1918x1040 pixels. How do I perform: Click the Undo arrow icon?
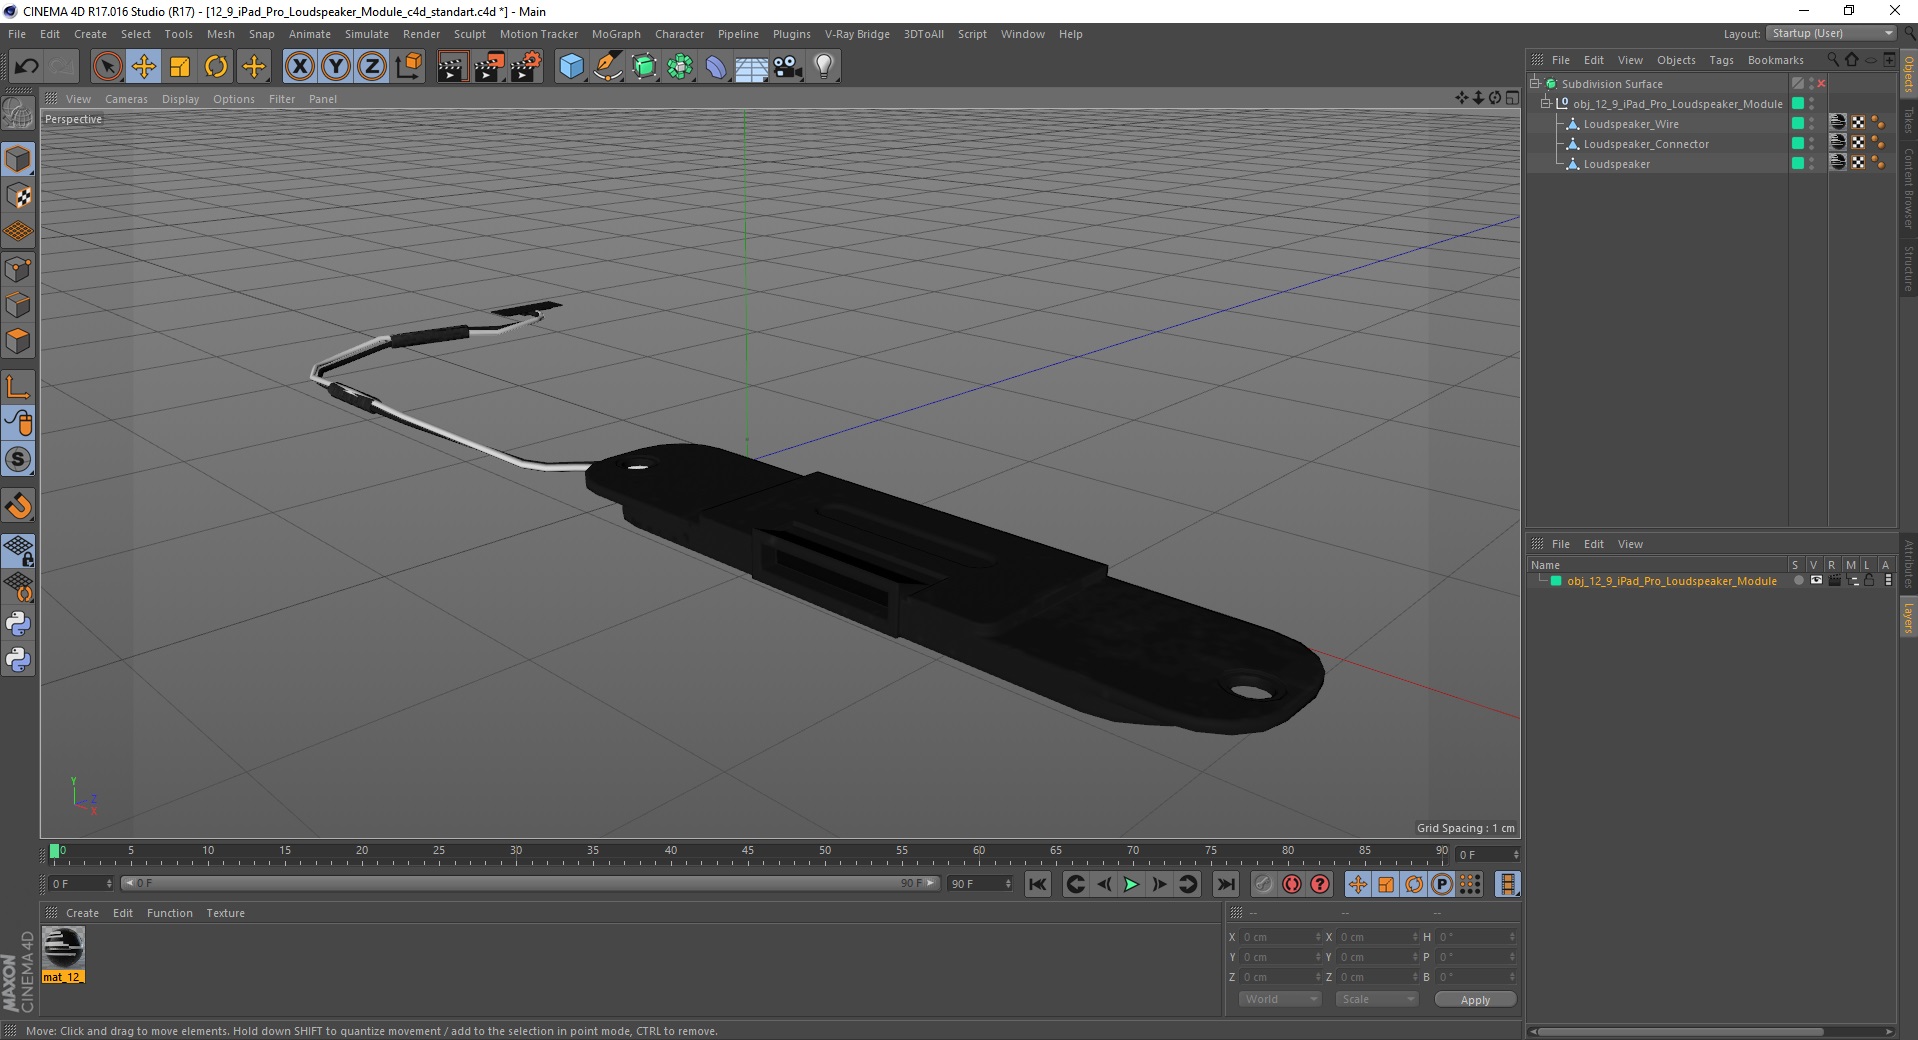pos(26,67)
